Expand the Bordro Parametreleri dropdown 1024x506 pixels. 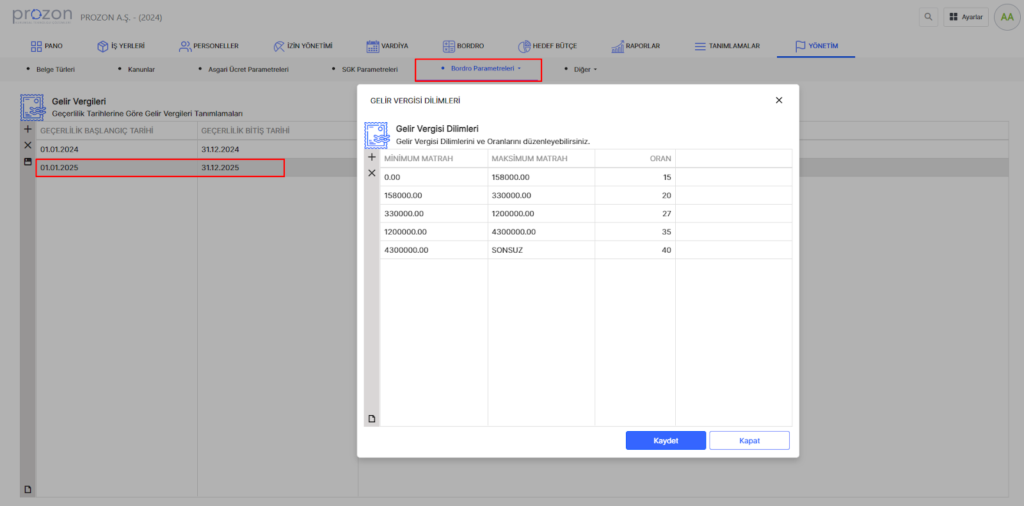coord(480,69)
